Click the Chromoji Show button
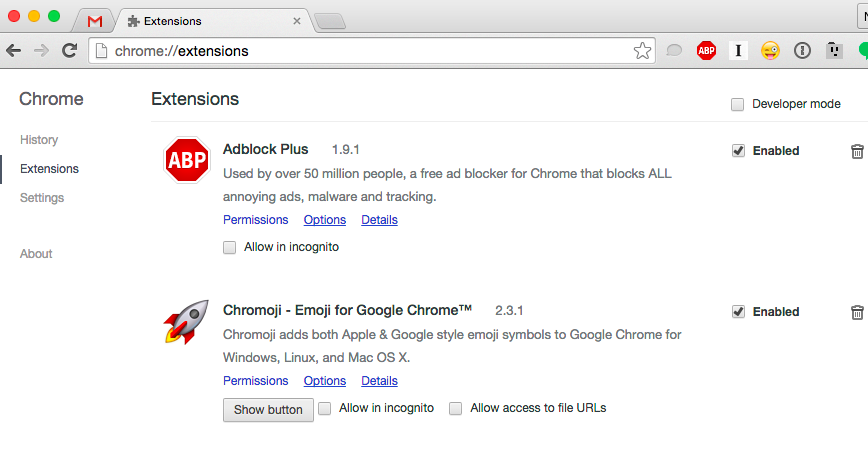Viewport: 868px width, 456px height. tap(268, 409)
